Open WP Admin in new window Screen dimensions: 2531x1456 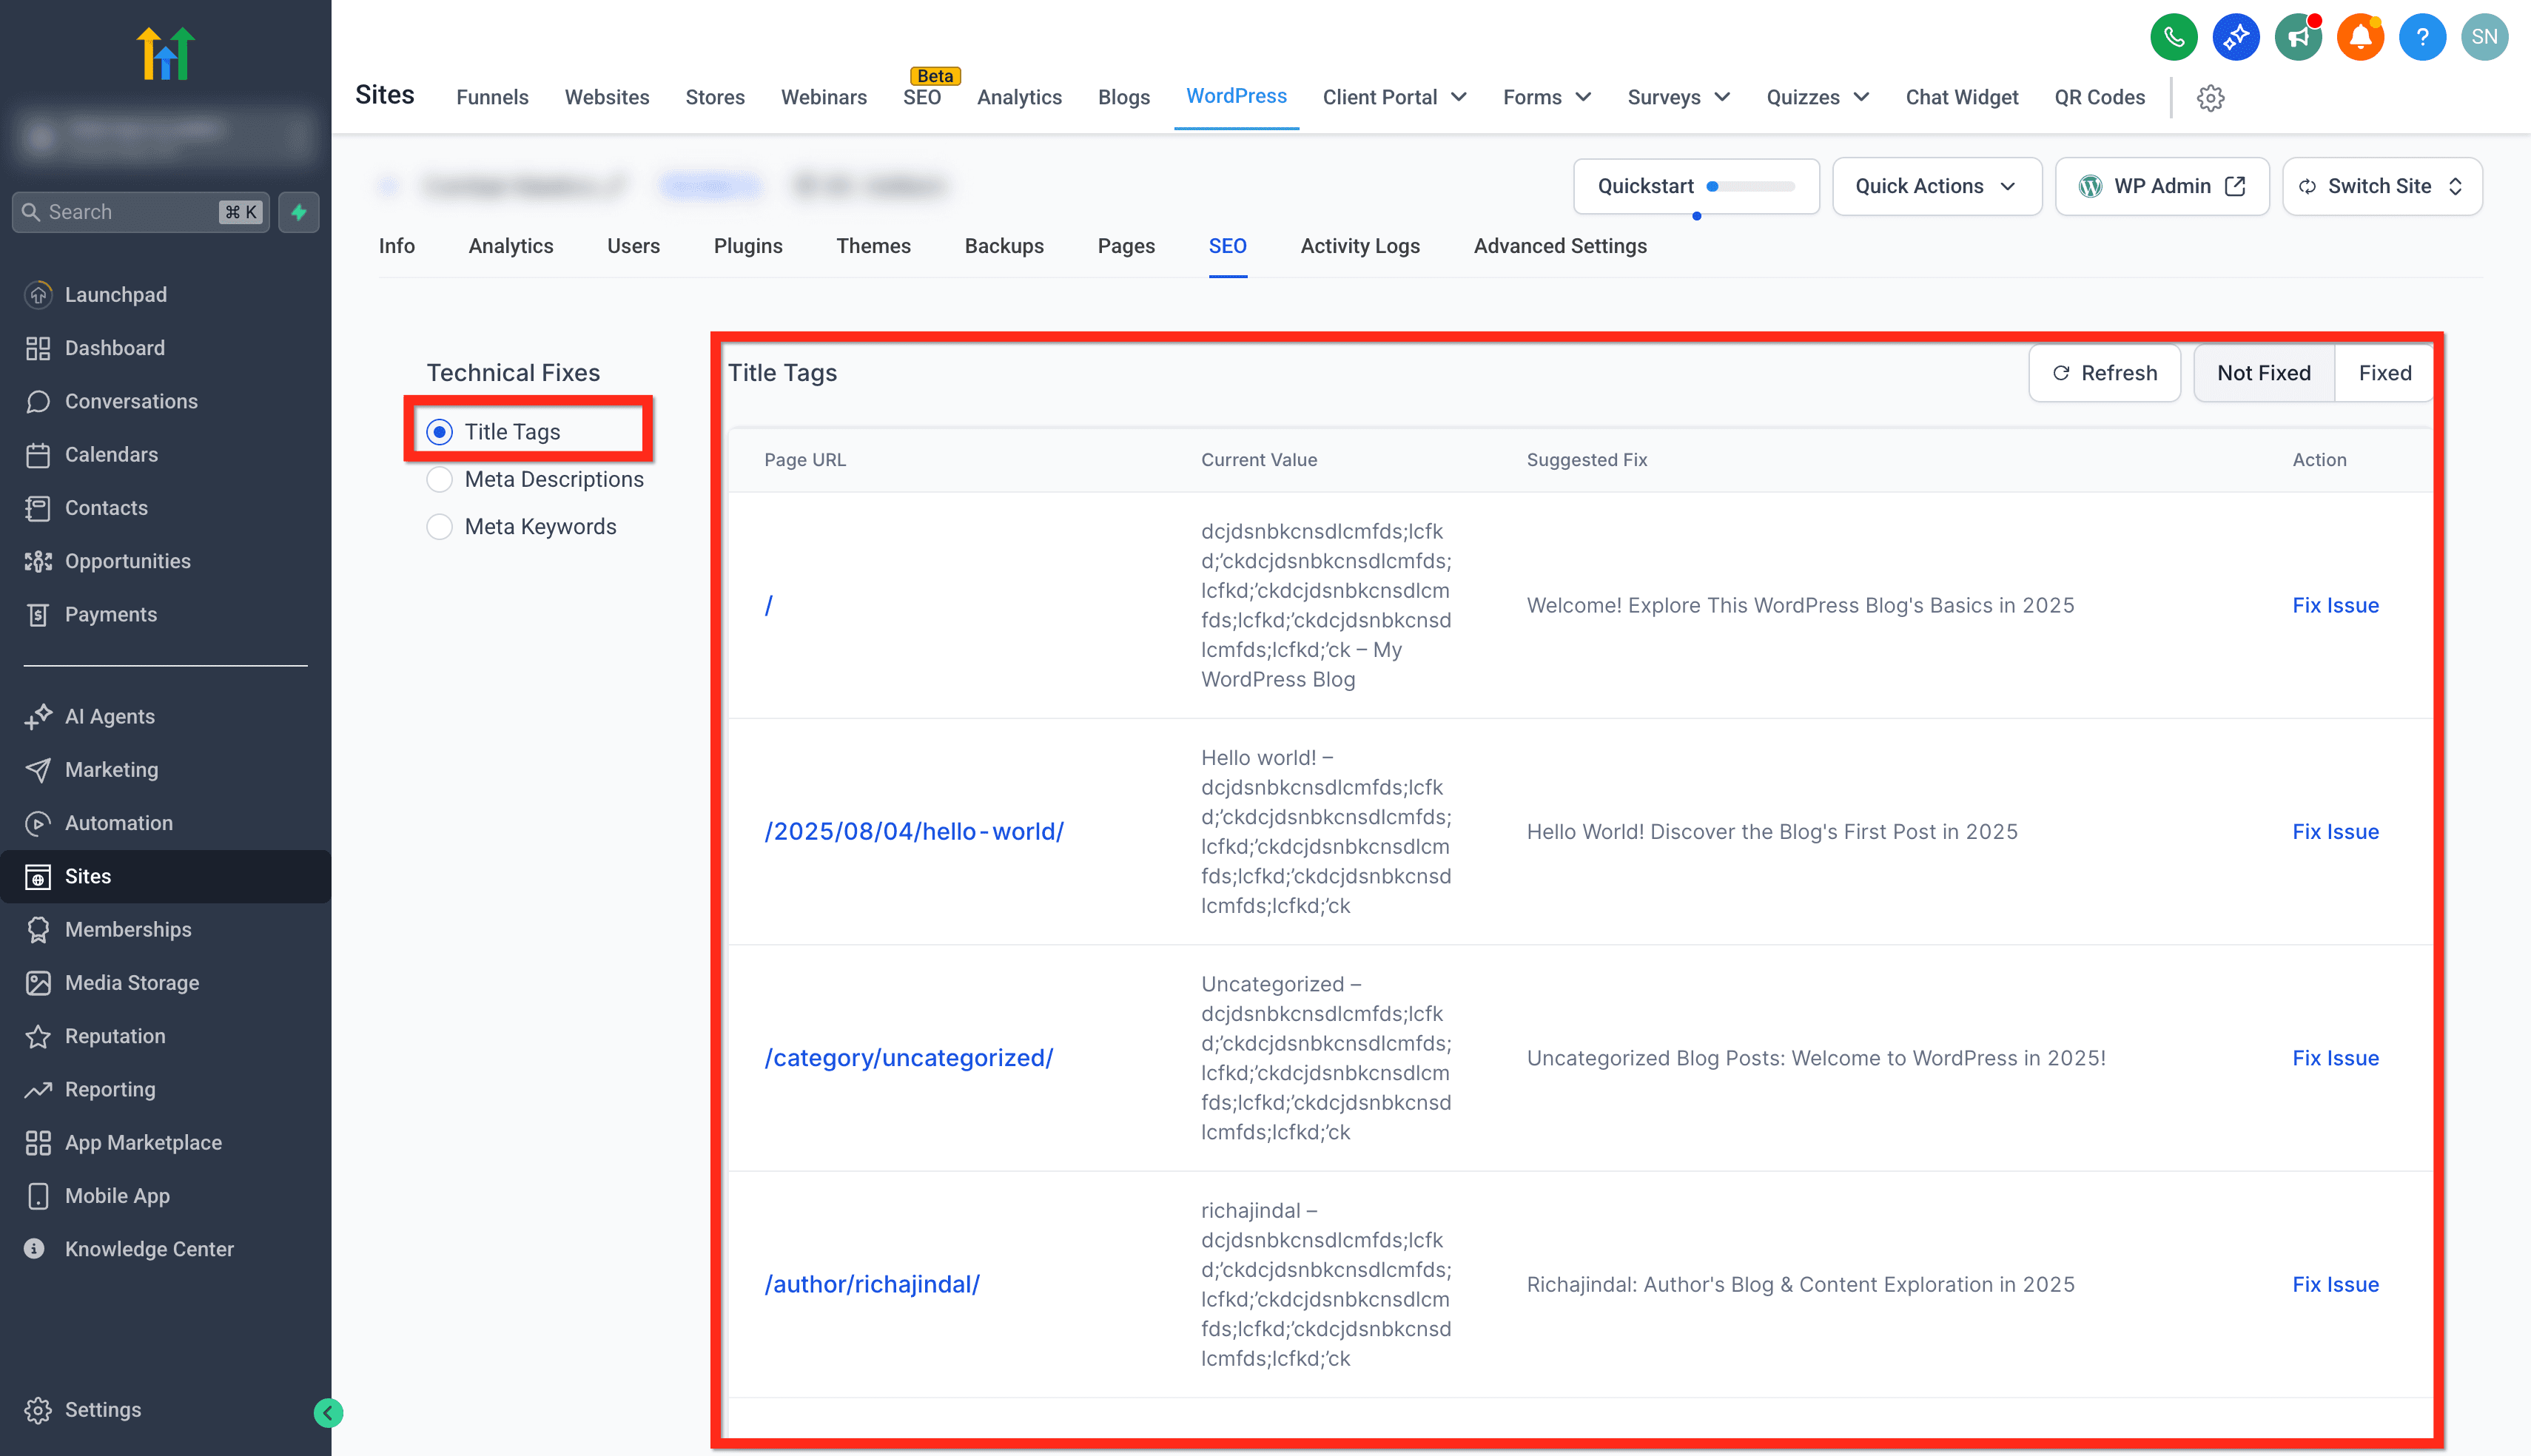pos(2161,186)
